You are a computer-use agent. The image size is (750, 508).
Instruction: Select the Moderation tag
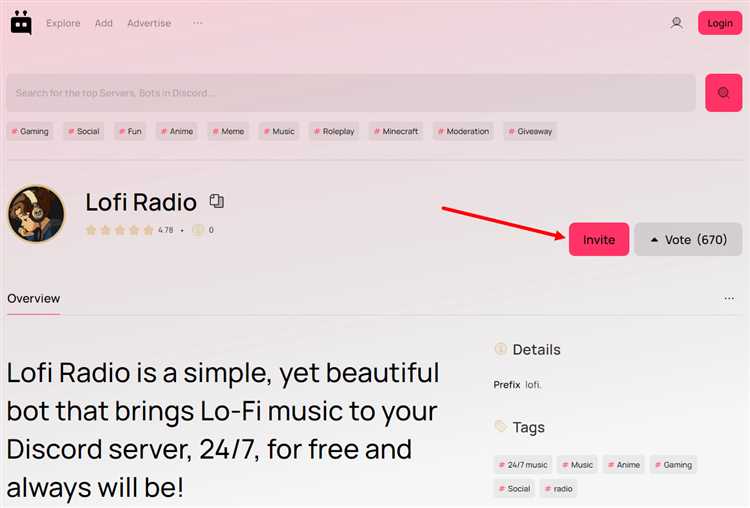point(463,131)
